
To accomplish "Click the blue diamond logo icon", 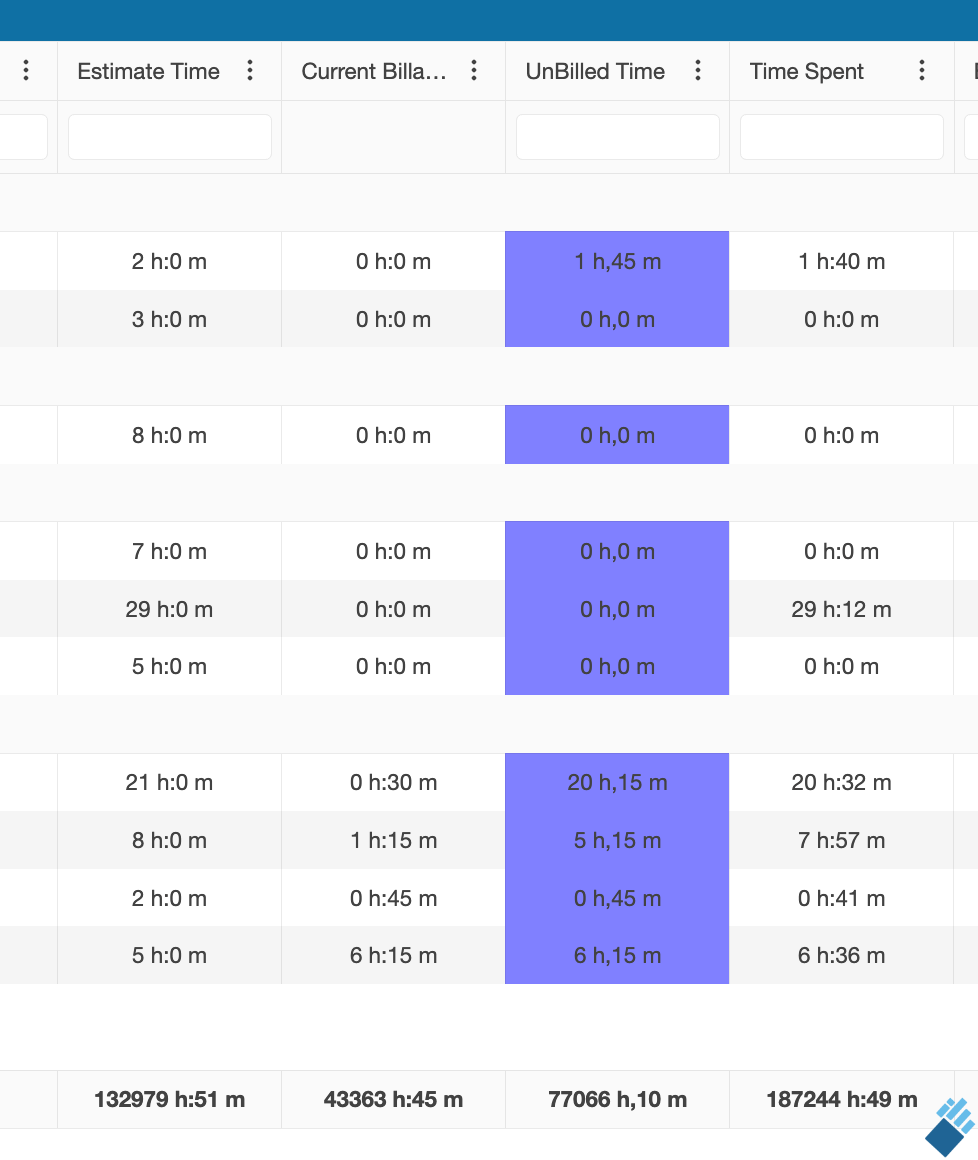I will coord(949,1127).
